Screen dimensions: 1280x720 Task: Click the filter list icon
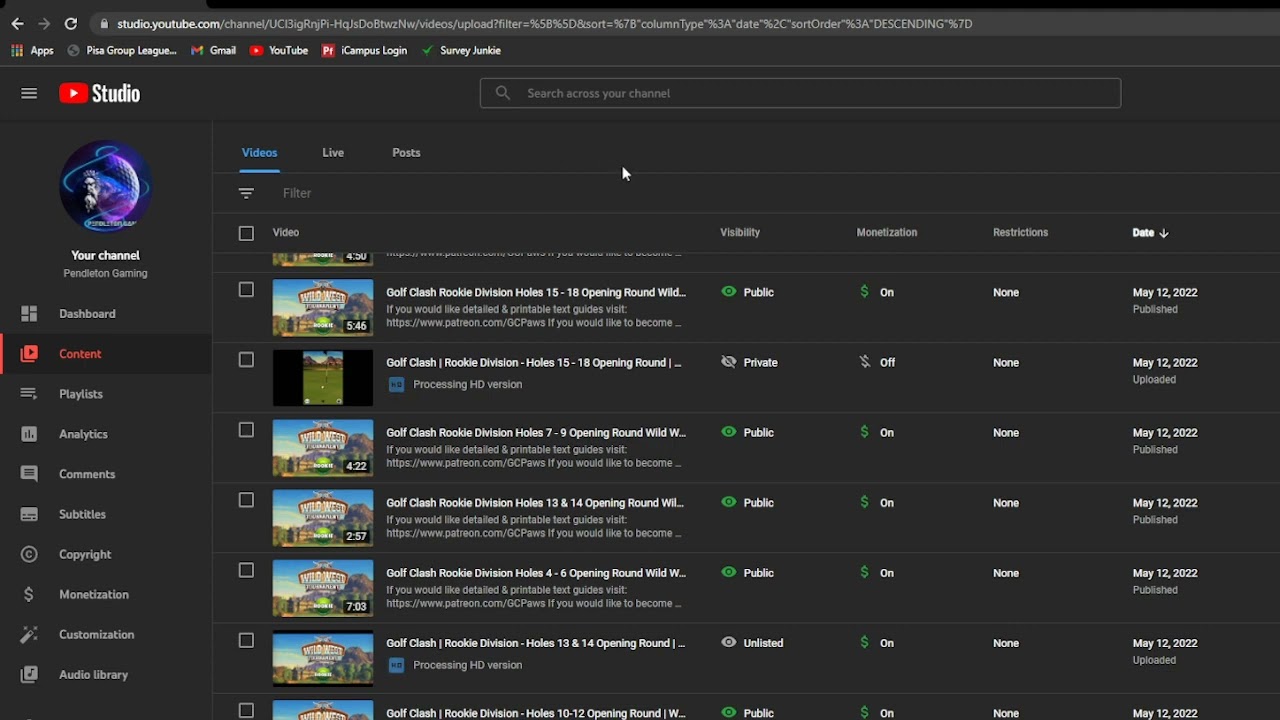(246, 193)
